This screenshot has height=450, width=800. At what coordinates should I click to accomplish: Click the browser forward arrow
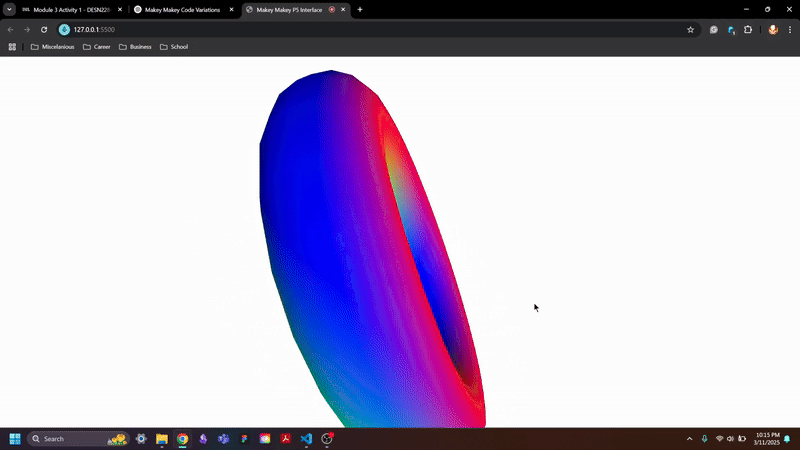pos(27,30)
